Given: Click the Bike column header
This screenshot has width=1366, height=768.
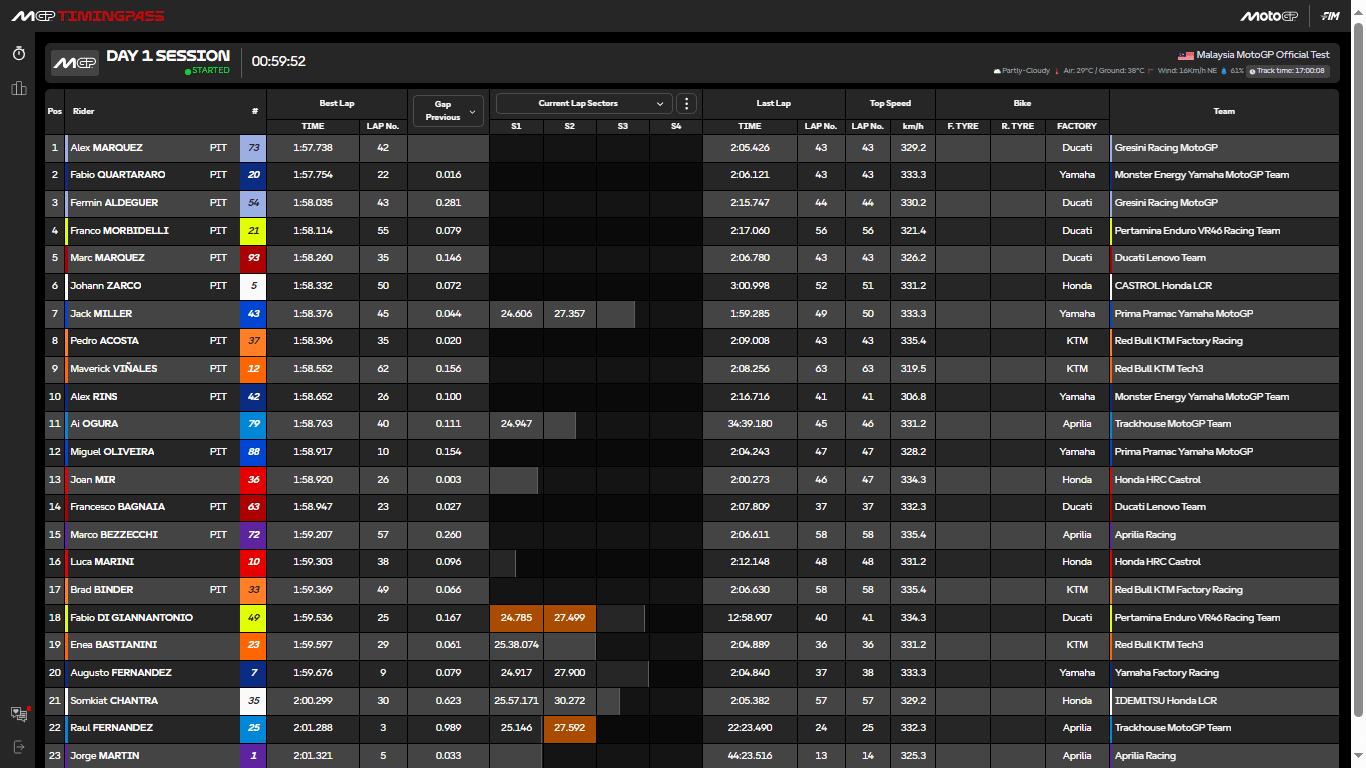Looking at the screenshot, I should click(1022, 103).
